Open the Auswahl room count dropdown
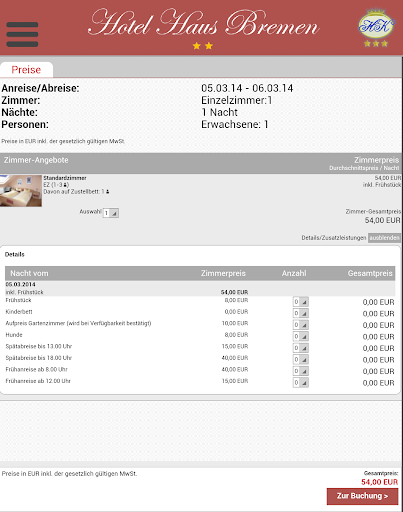The width and height of the screenshot is (403, 512). point(111,213)
